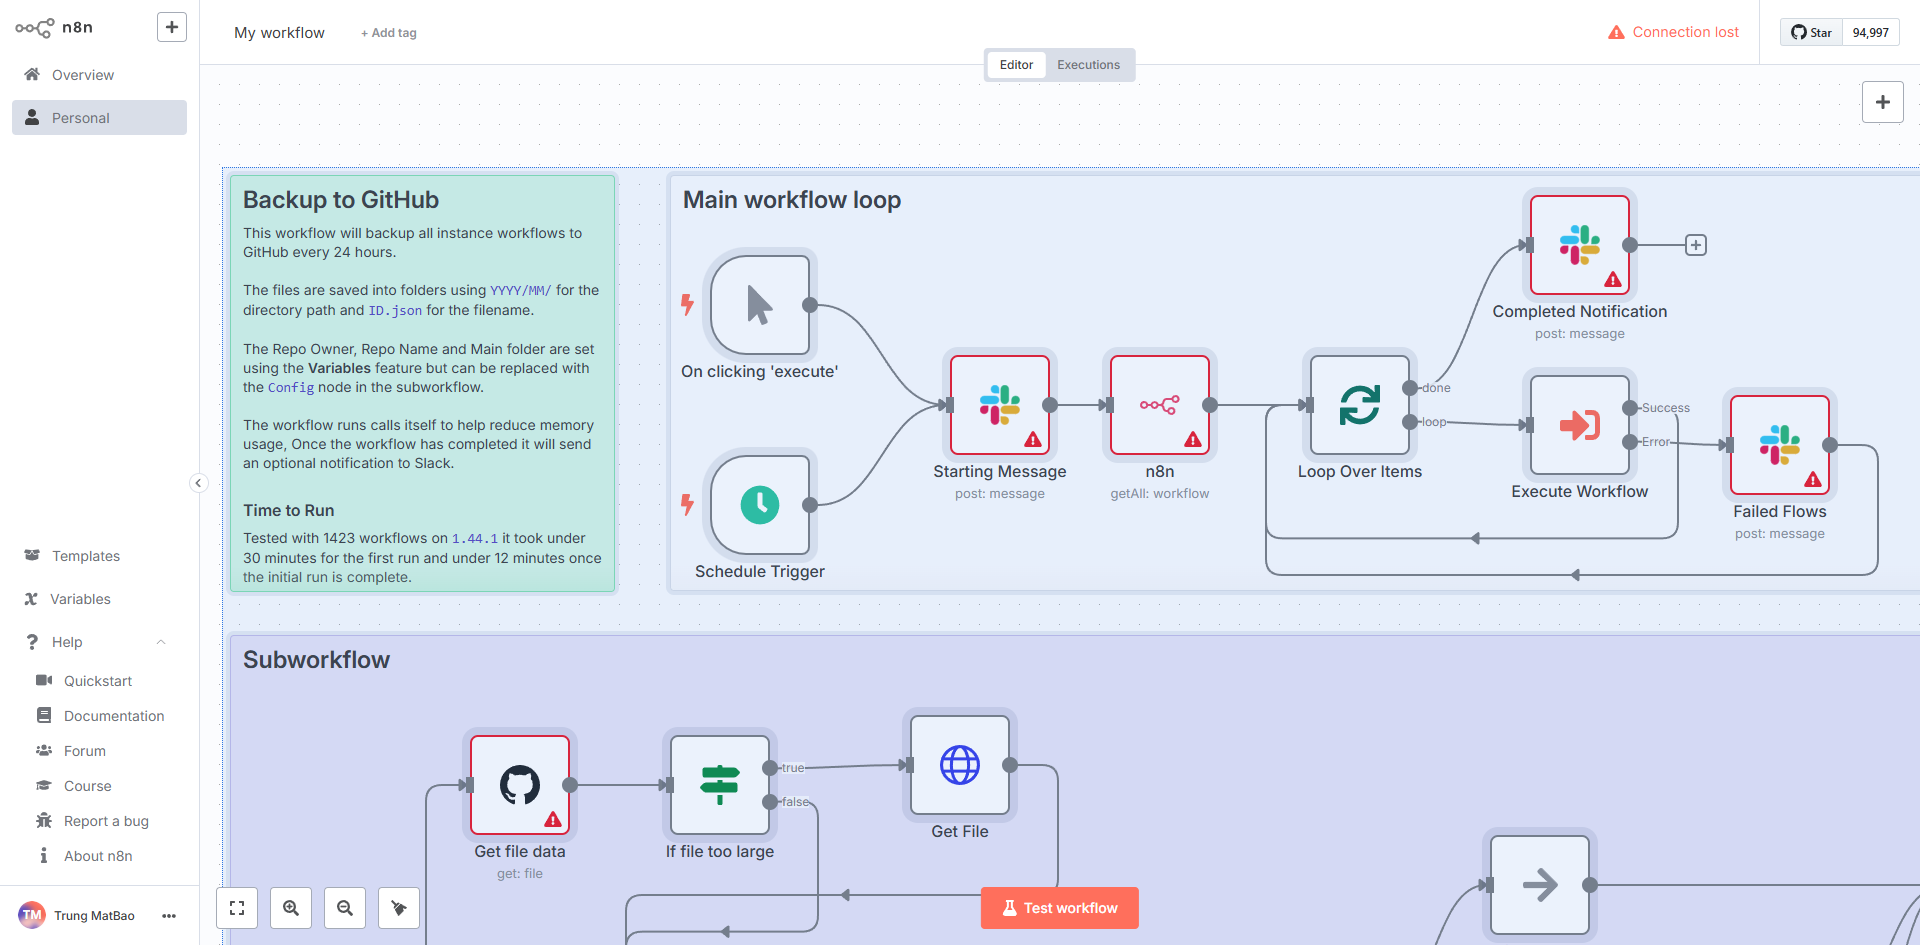Click the Connection lost warning

point(1673,32)
